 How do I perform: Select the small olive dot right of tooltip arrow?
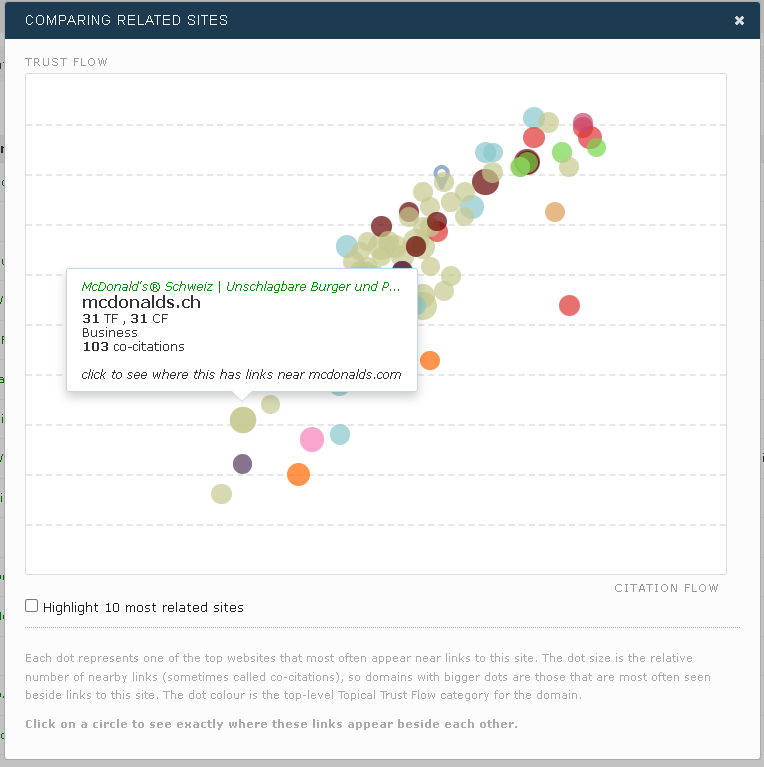pyautogui.click(x=270, y=404)
